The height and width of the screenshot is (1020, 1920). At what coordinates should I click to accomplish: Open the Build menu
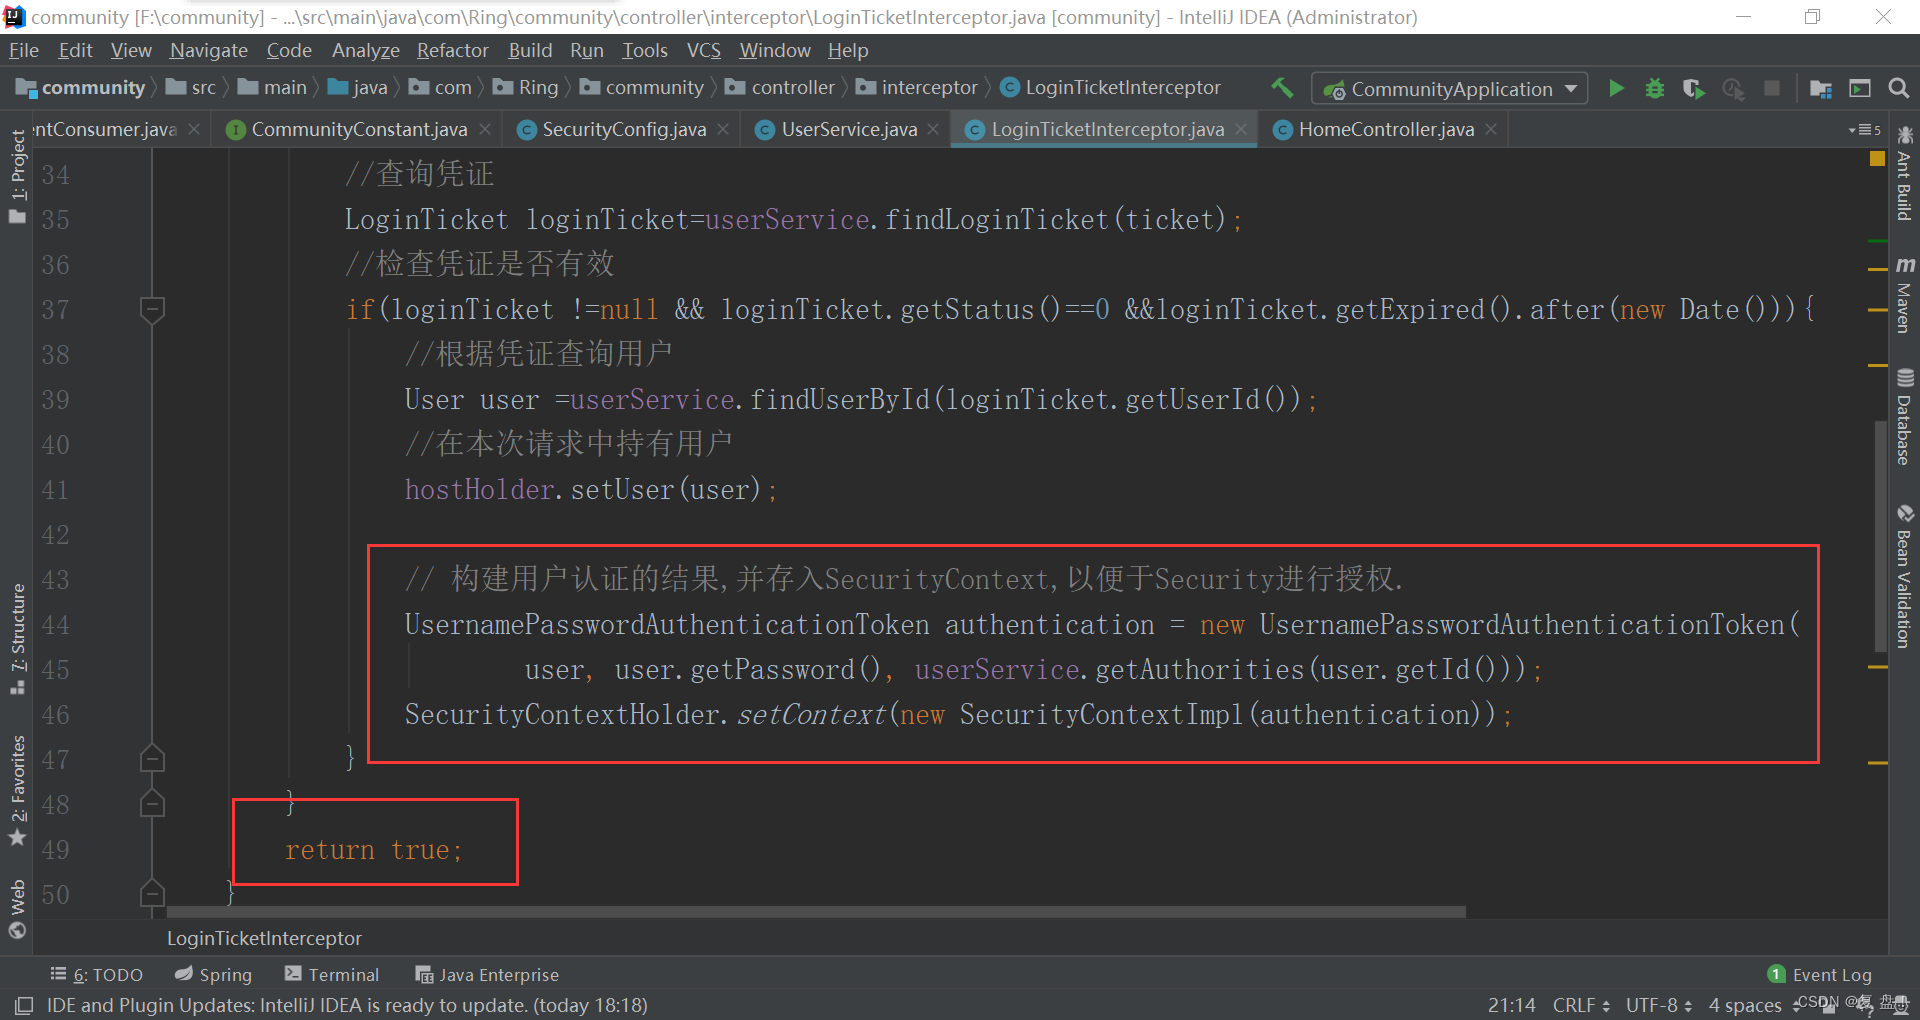(x=530, y=50)
